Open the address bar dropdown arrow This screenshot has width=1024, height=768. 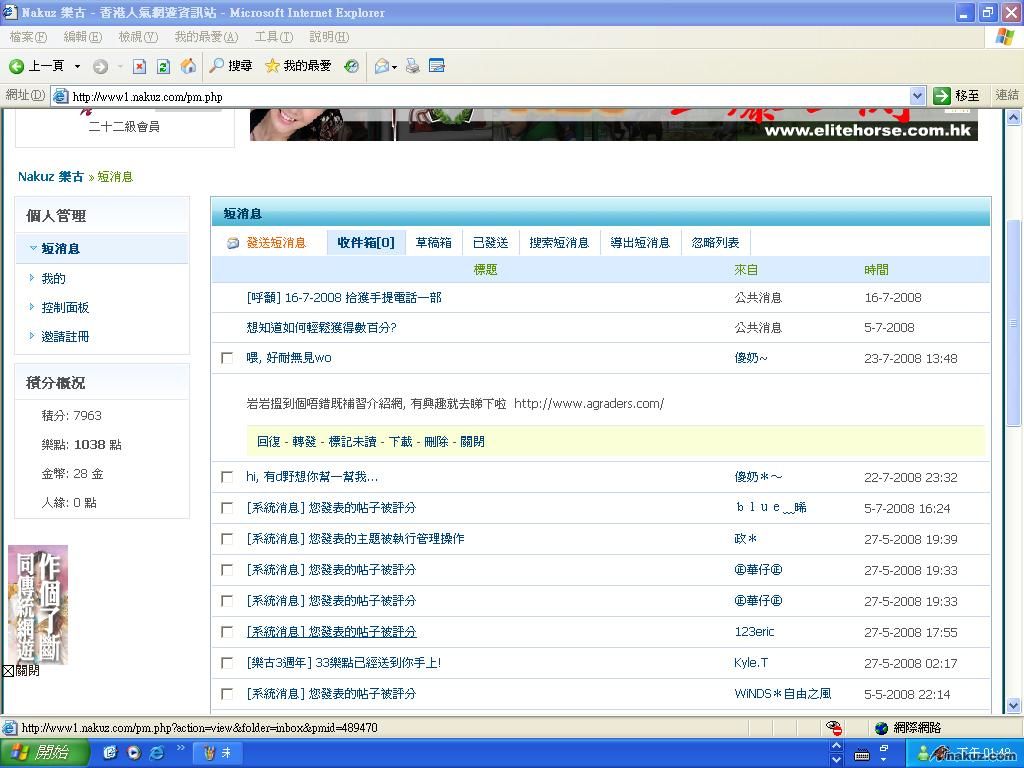917,96
